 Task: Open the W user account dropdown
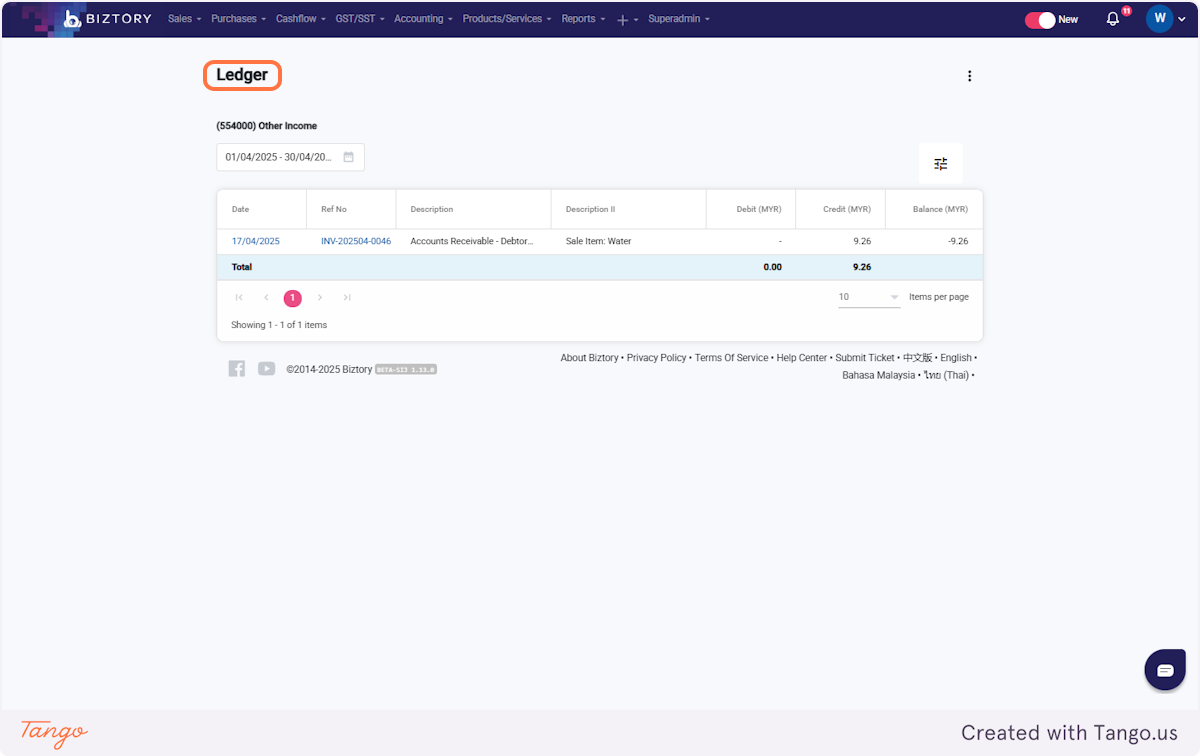pos(1166,19)
